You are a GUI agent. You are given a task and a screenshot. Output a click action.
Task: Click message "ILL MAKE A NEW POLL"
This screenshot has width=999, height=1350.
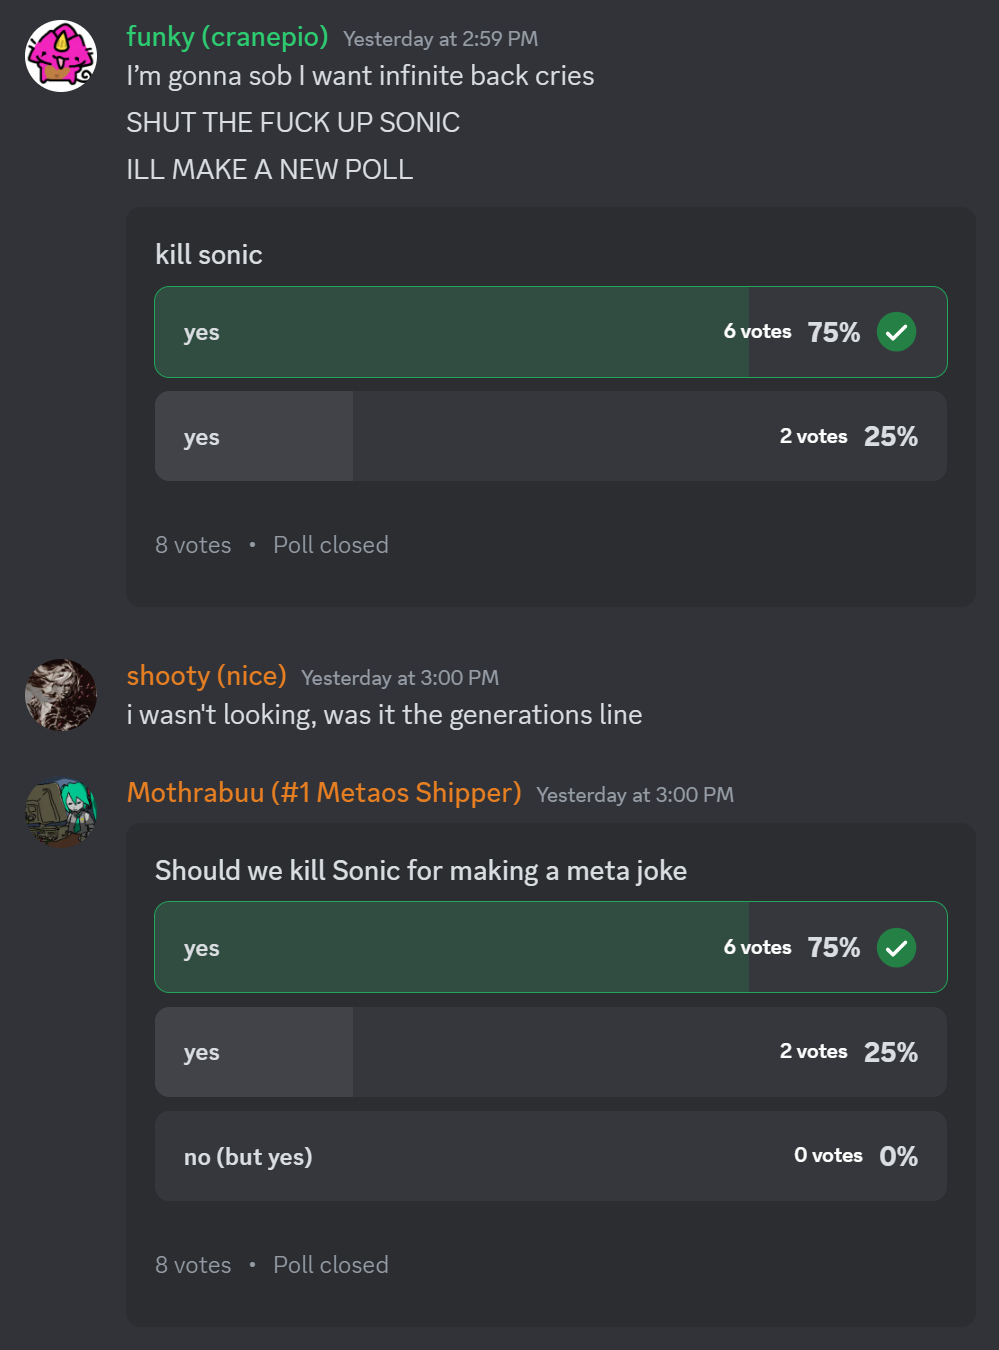pos(269,170)
